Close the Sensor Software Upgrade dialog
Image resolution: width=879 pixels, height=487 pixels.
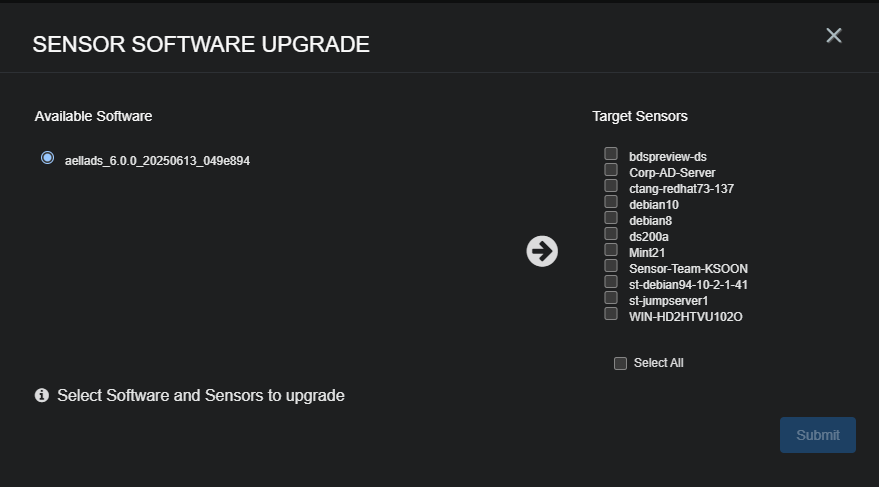[834, 36]
